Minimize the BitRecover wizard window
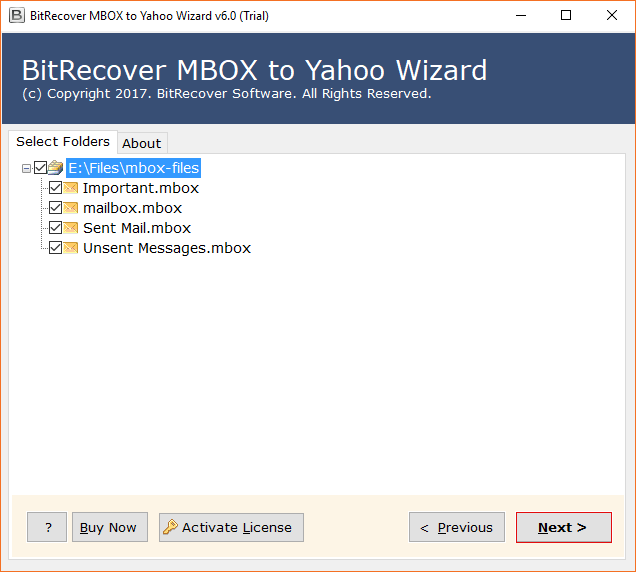The image size is (636, 572). [521, 16]
